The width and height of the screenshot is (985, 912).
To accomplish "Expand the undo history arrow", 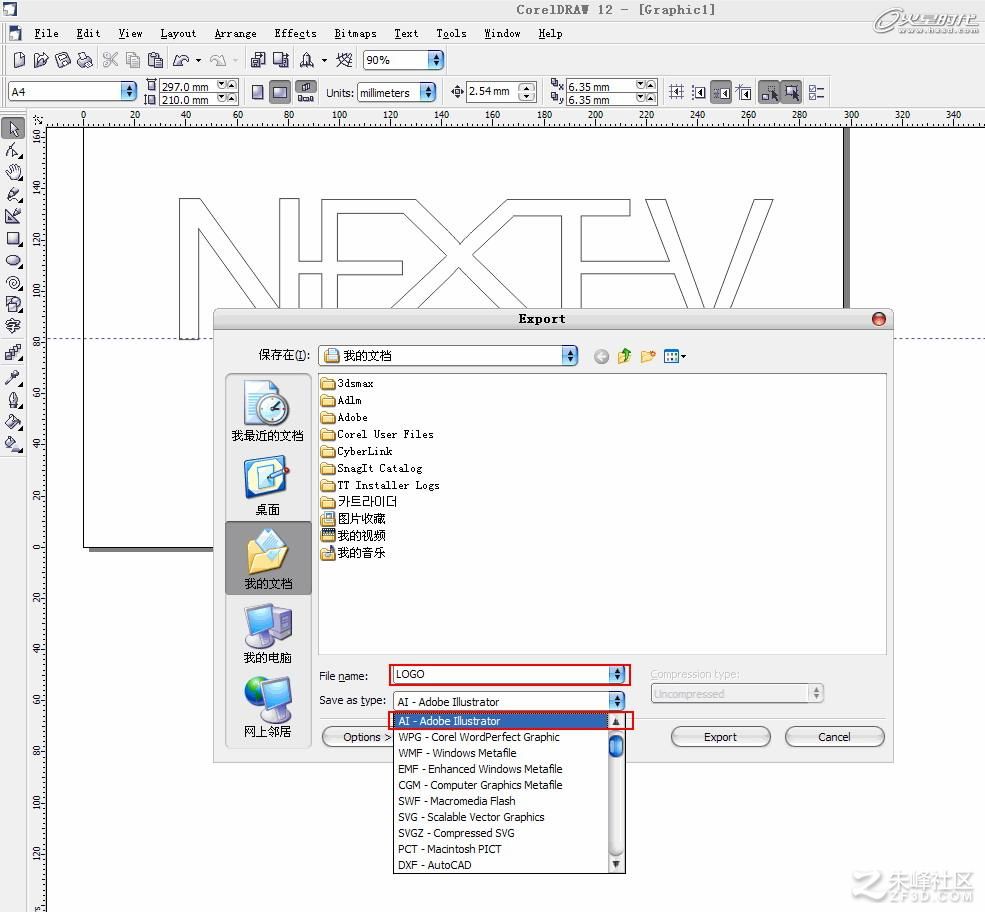I will coord(199,60).
